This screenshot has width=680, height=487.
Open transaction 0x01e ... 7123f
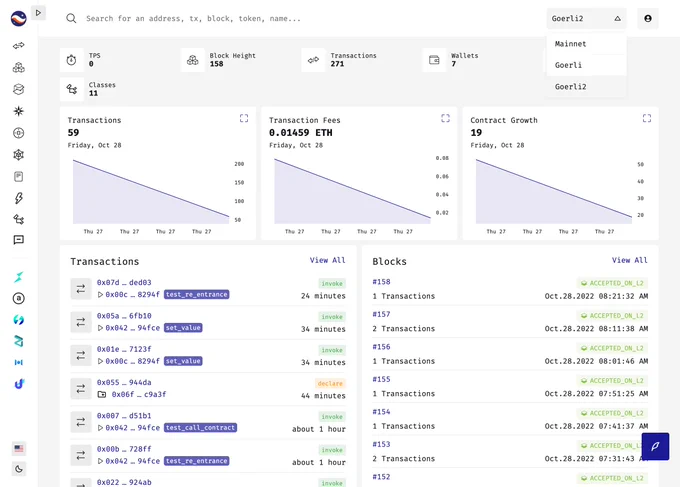pyautogui.click(x=124, y=349)
